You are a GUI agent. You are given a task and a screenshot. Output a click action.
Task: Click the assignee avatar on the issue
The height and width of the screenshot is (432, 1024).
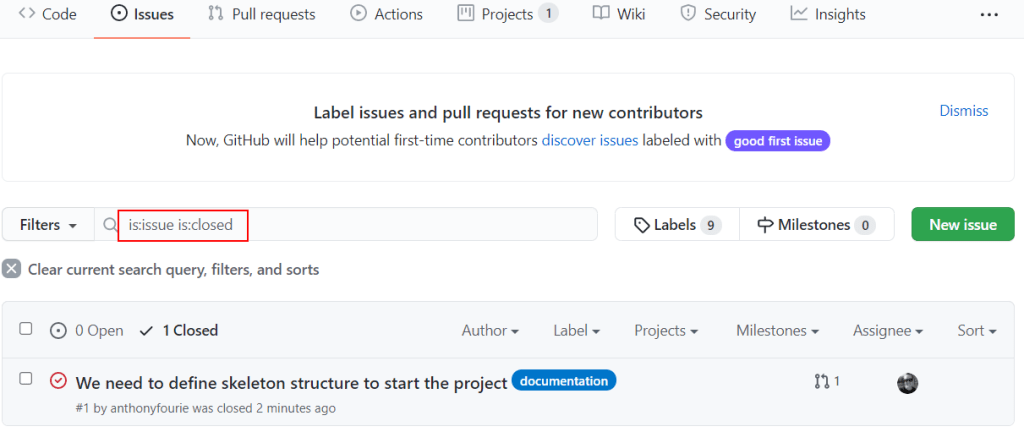(x=907, y=383)
